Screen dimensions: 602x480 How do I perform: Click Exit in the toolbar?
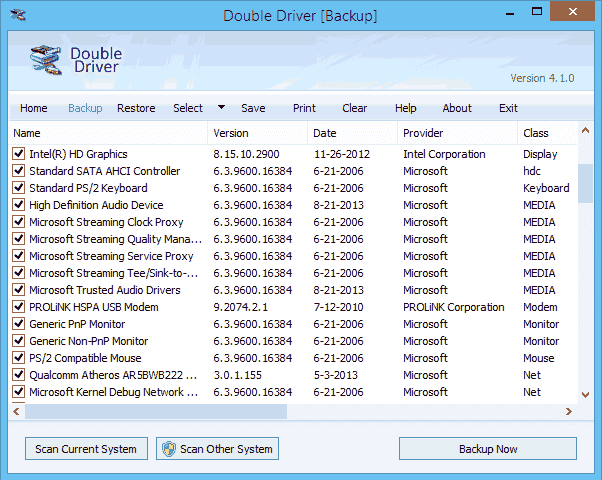(x=508, y=108)
